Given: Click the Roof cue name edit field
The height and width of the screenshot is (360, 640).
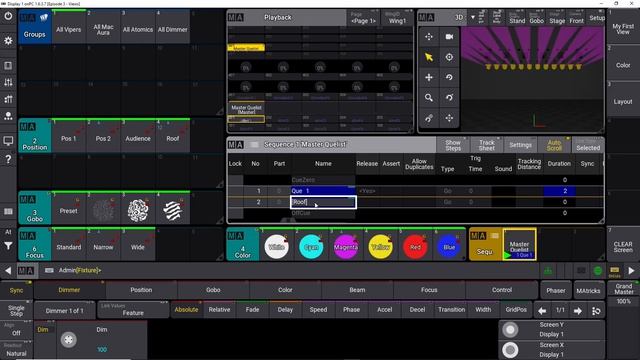Looking at the screenshot, I should 323,202.
